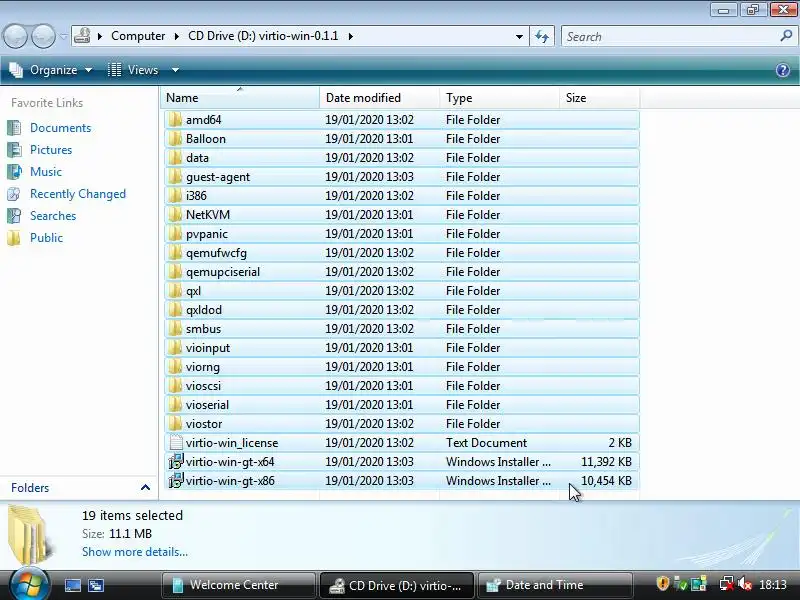This screenshot has width=800, height=600.
Task: Click the amd64 folder icon
Action: click(175, 120)
